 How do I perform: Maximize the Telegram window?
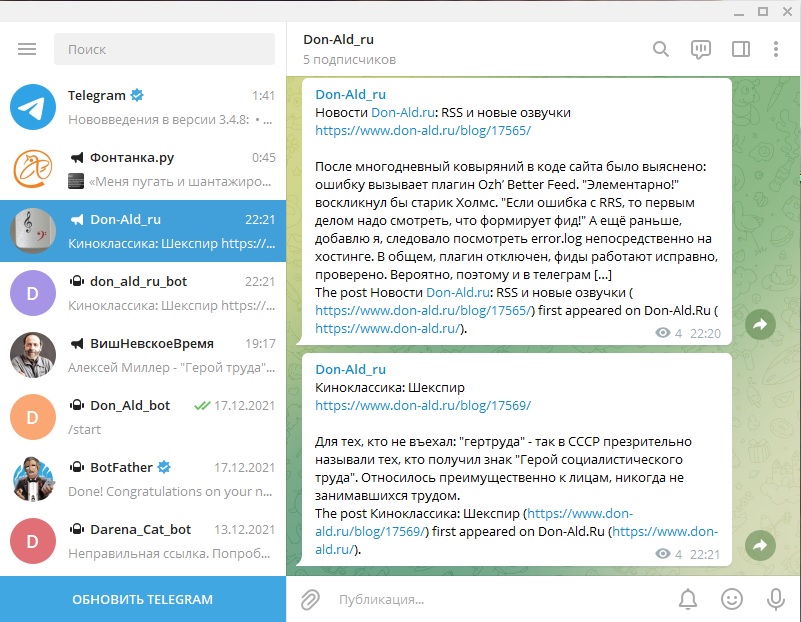click(763, 11)
